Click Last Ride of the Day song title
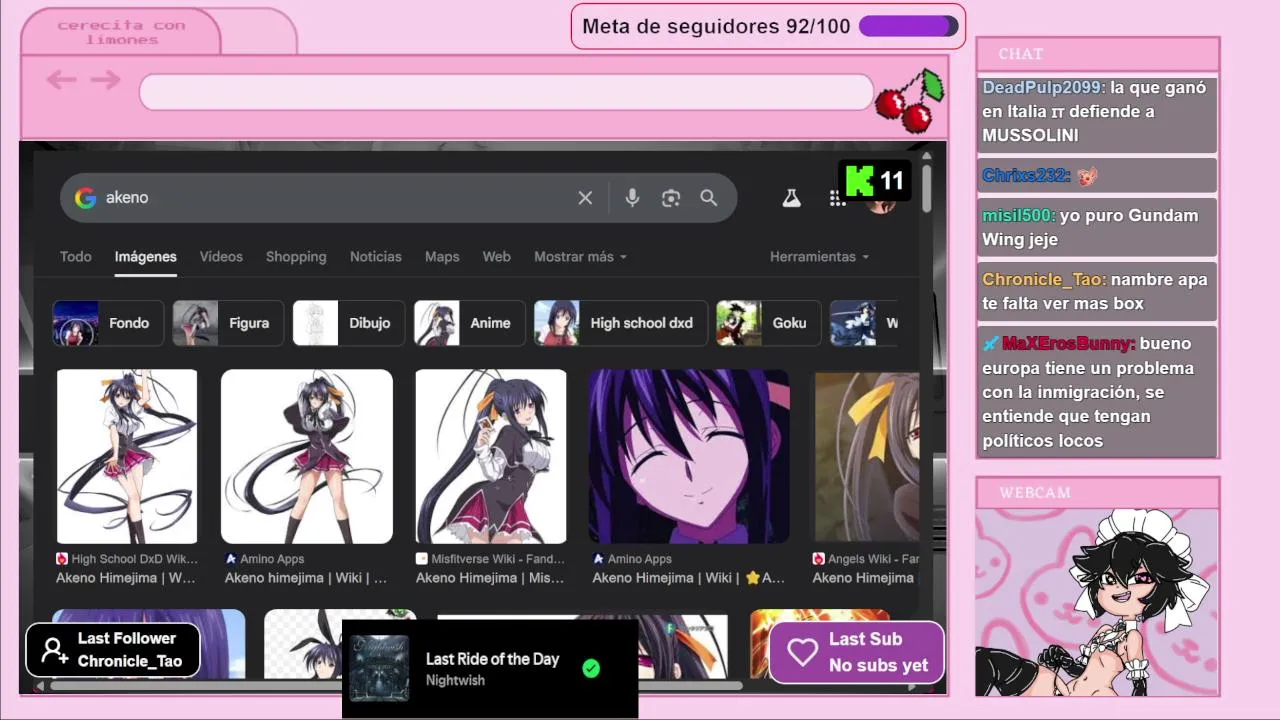This screenshot has height=720, width=1280. click(x=492, y=659)
